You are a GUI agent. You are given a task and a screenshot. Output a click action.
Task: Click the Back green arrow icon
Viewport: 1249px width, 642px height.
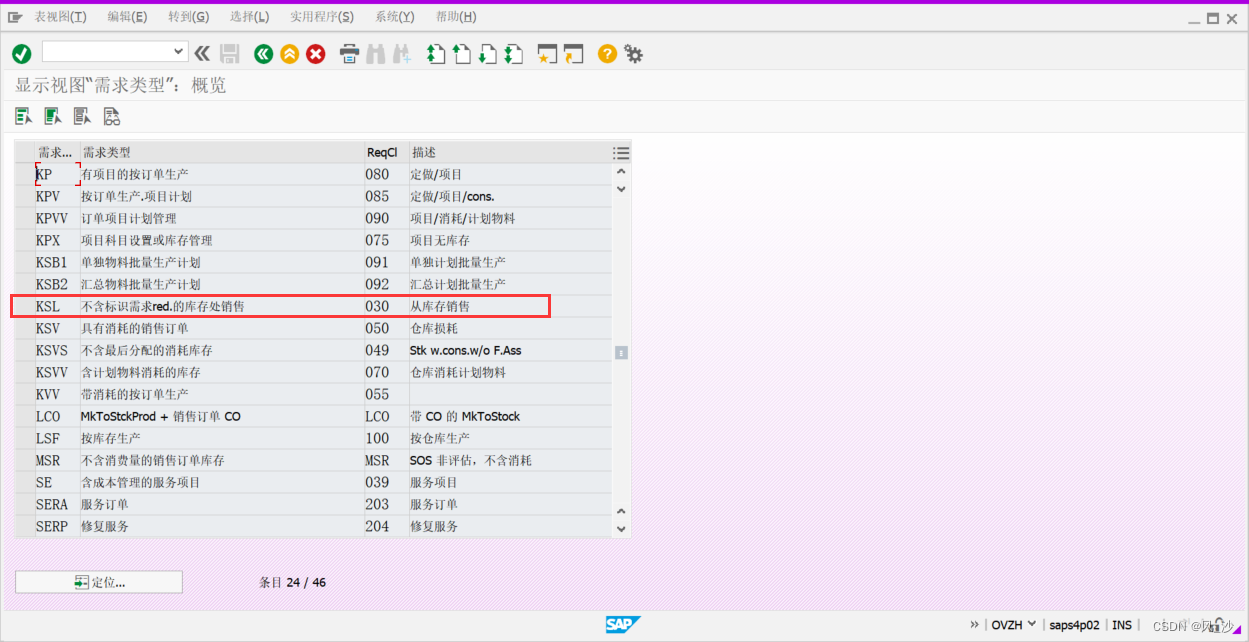(x=262, y=54)
